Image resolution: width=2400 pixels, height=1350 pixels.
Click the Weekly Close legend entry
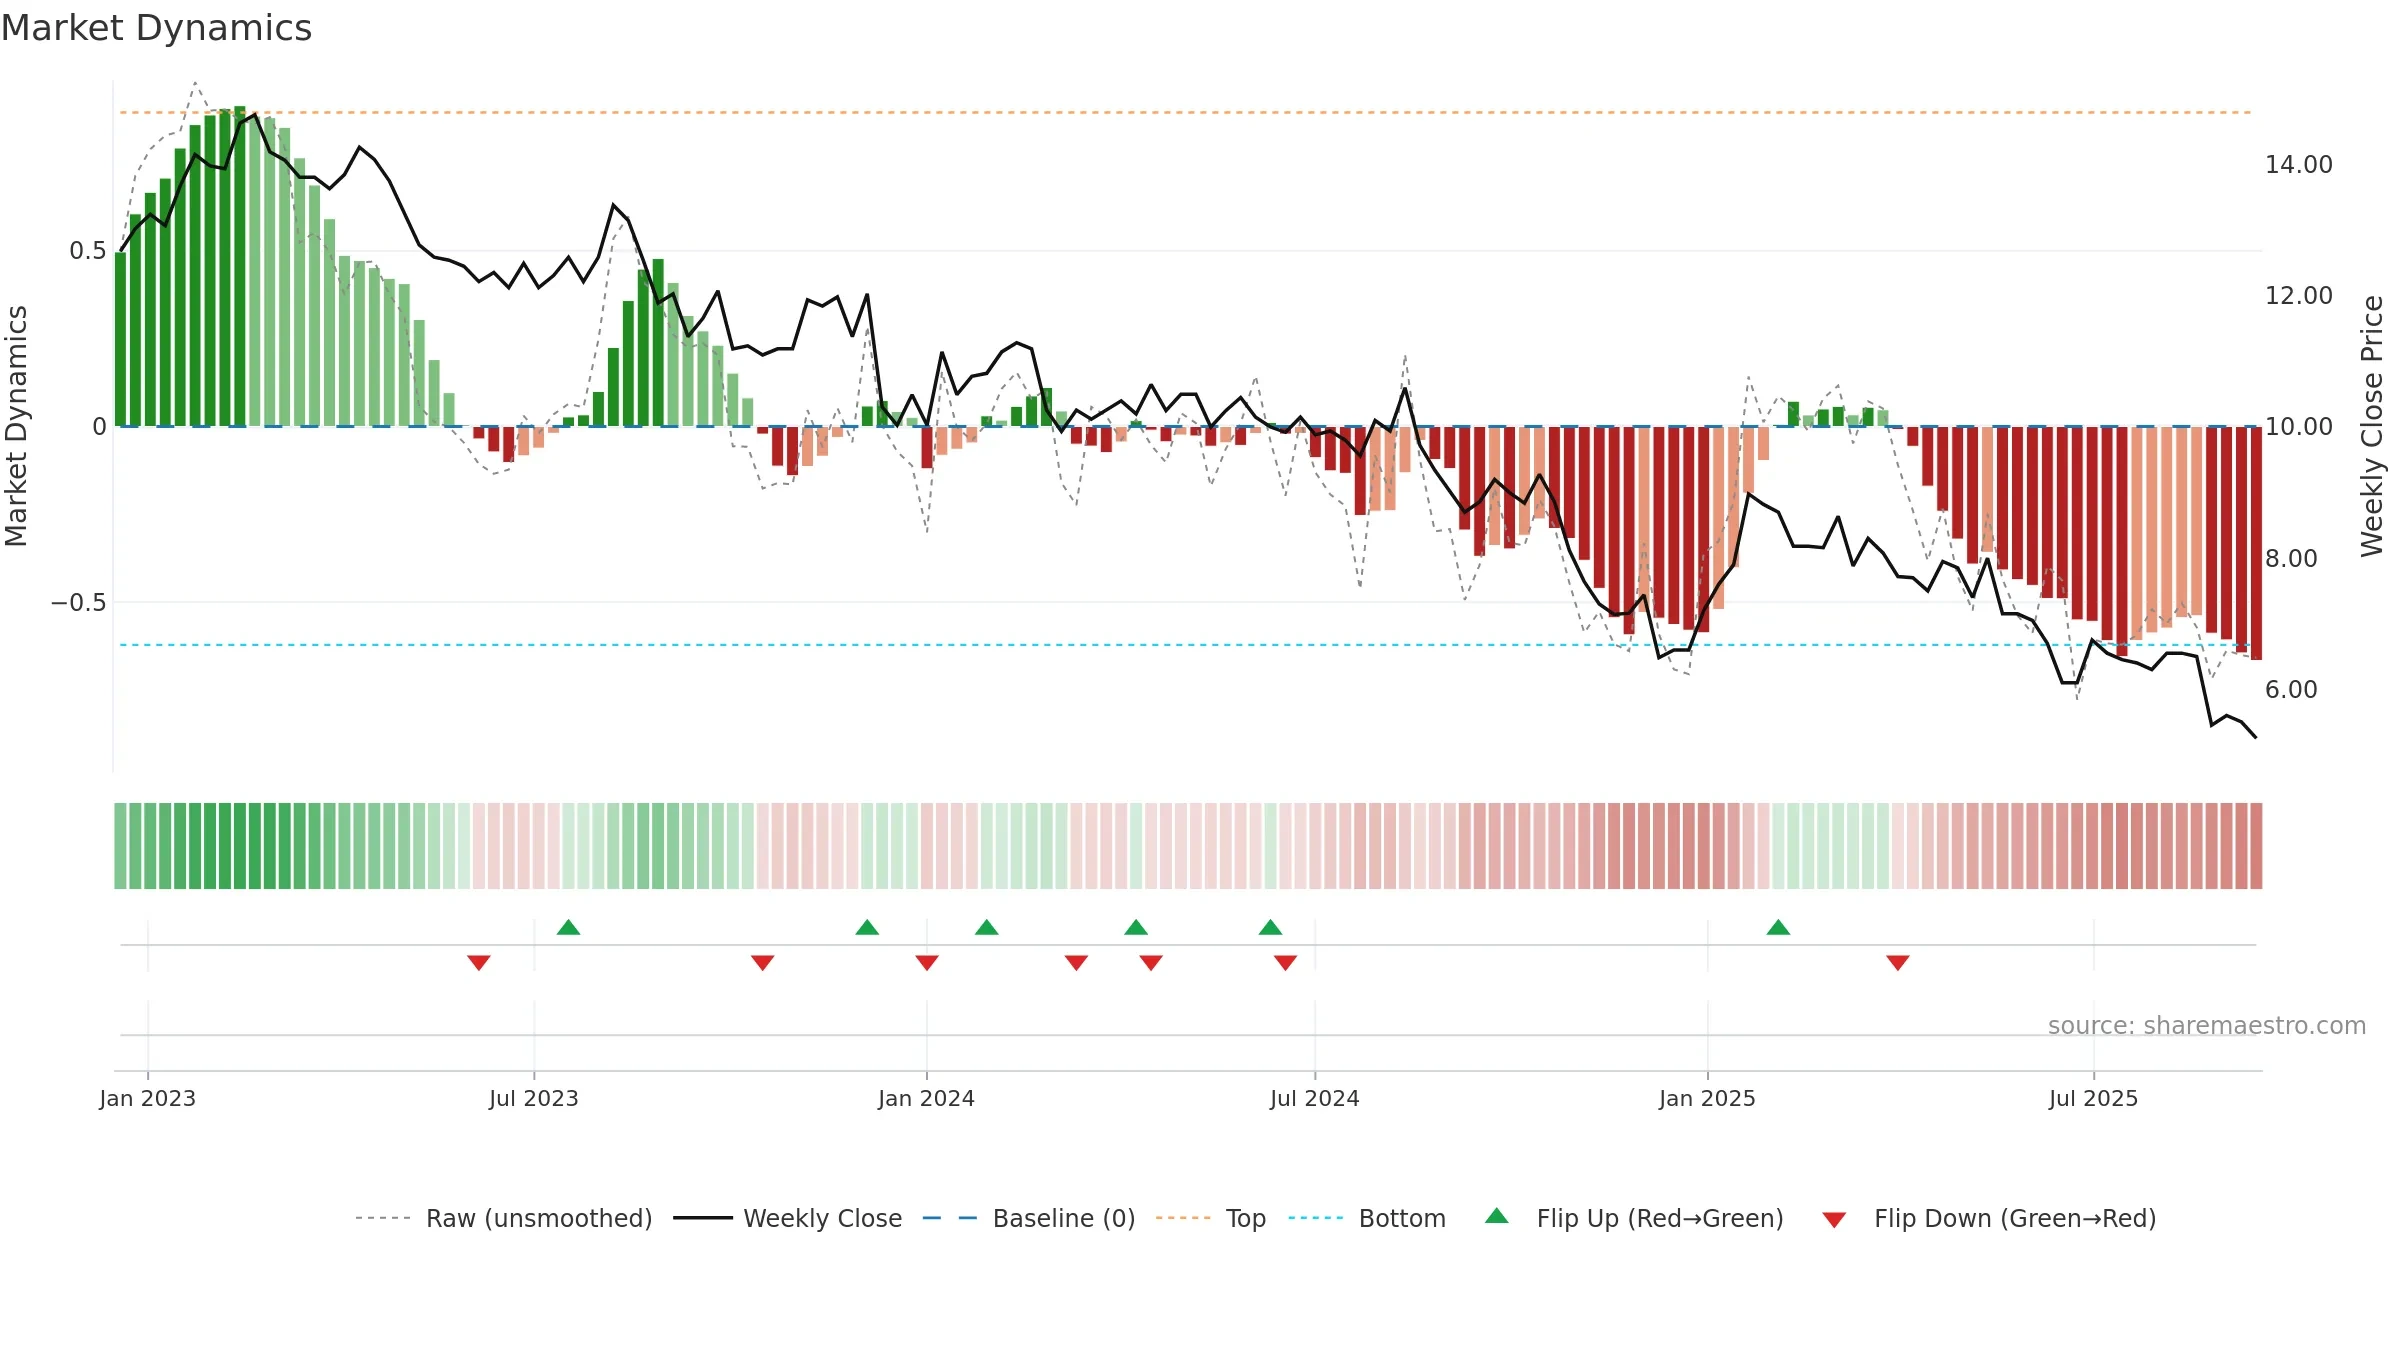click(x=787, y=1218)
